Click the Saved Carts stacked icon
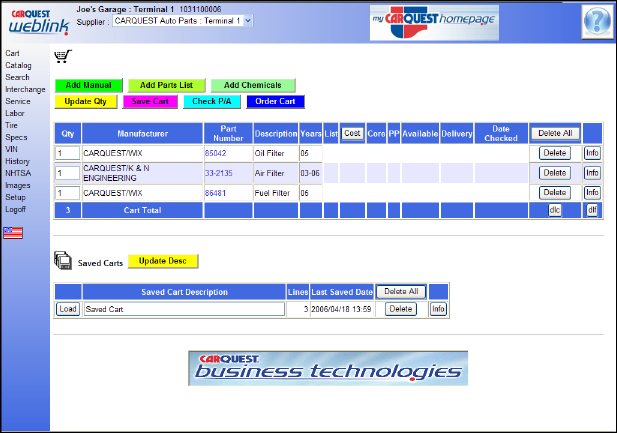Image resolution: width=617 pixels, height=433 pixels. point(63,260)
